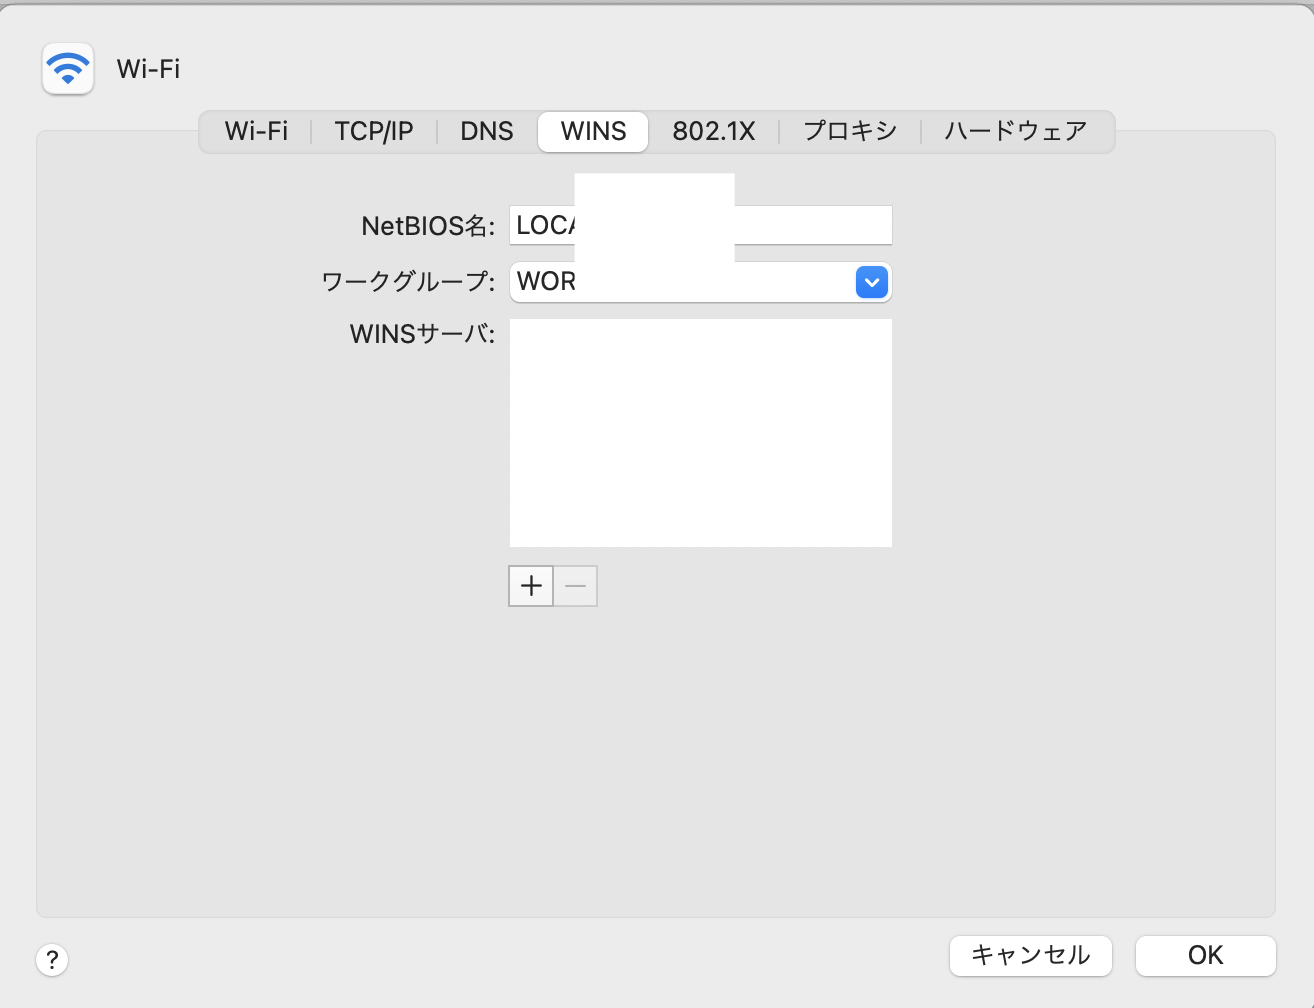This screenshot has height=1008, width=1314.
Task: Go to the 802.1X tab
Action: 714,131
